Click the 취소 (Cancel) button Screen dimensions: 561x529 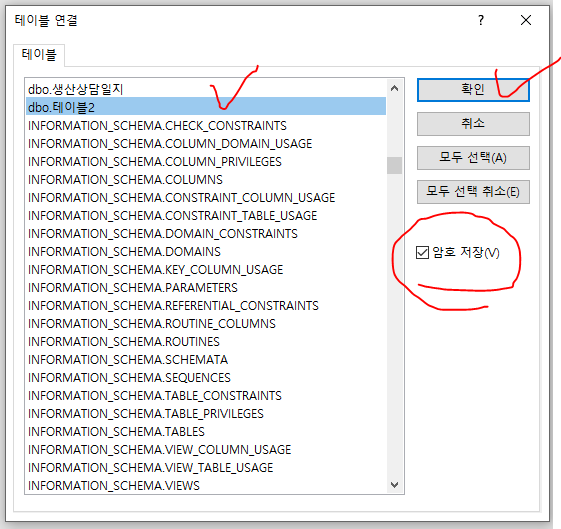(473, 124)
